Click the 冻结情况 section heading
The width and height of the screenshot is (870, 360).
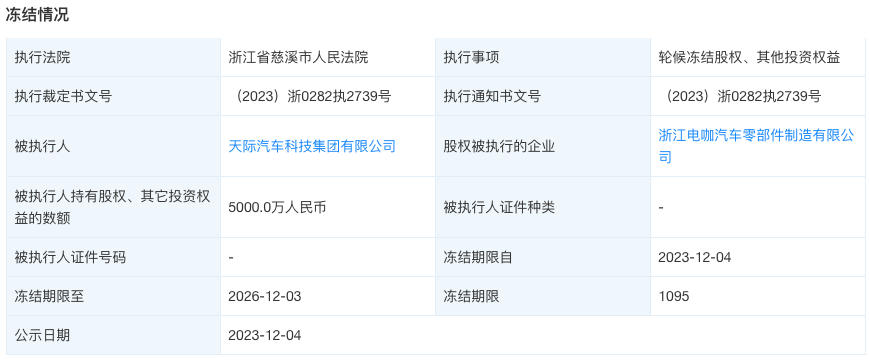tap(37, 15)
